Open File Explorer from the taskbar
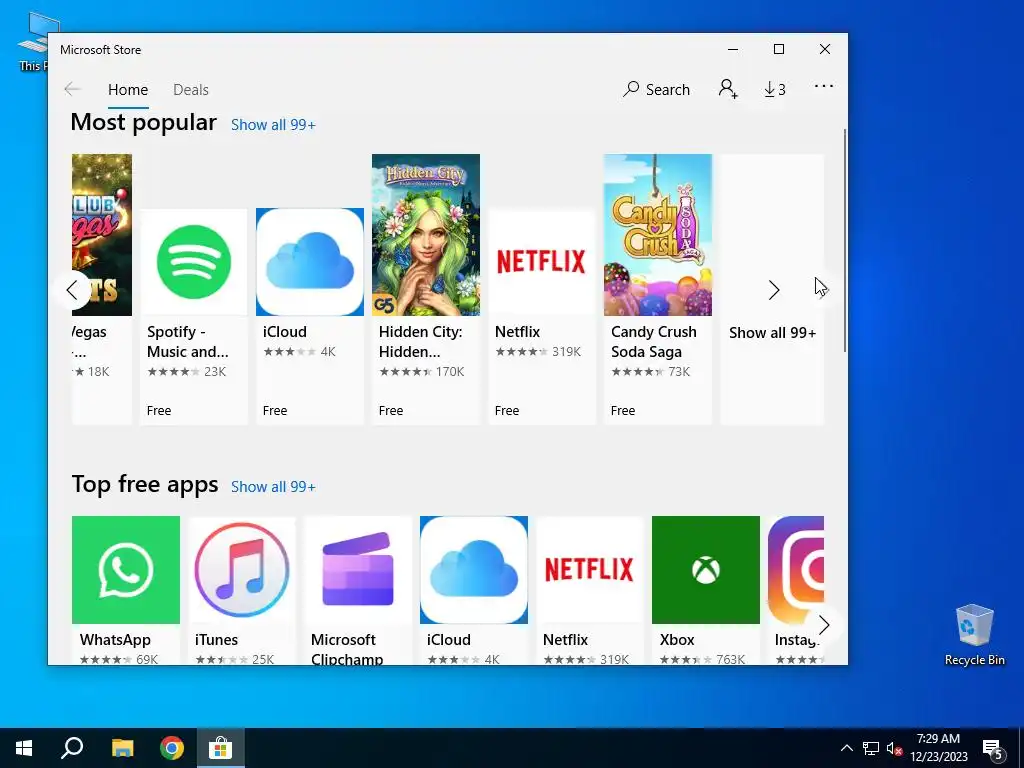The height and width of the screenshot is (768, 1024). point(122,748)
